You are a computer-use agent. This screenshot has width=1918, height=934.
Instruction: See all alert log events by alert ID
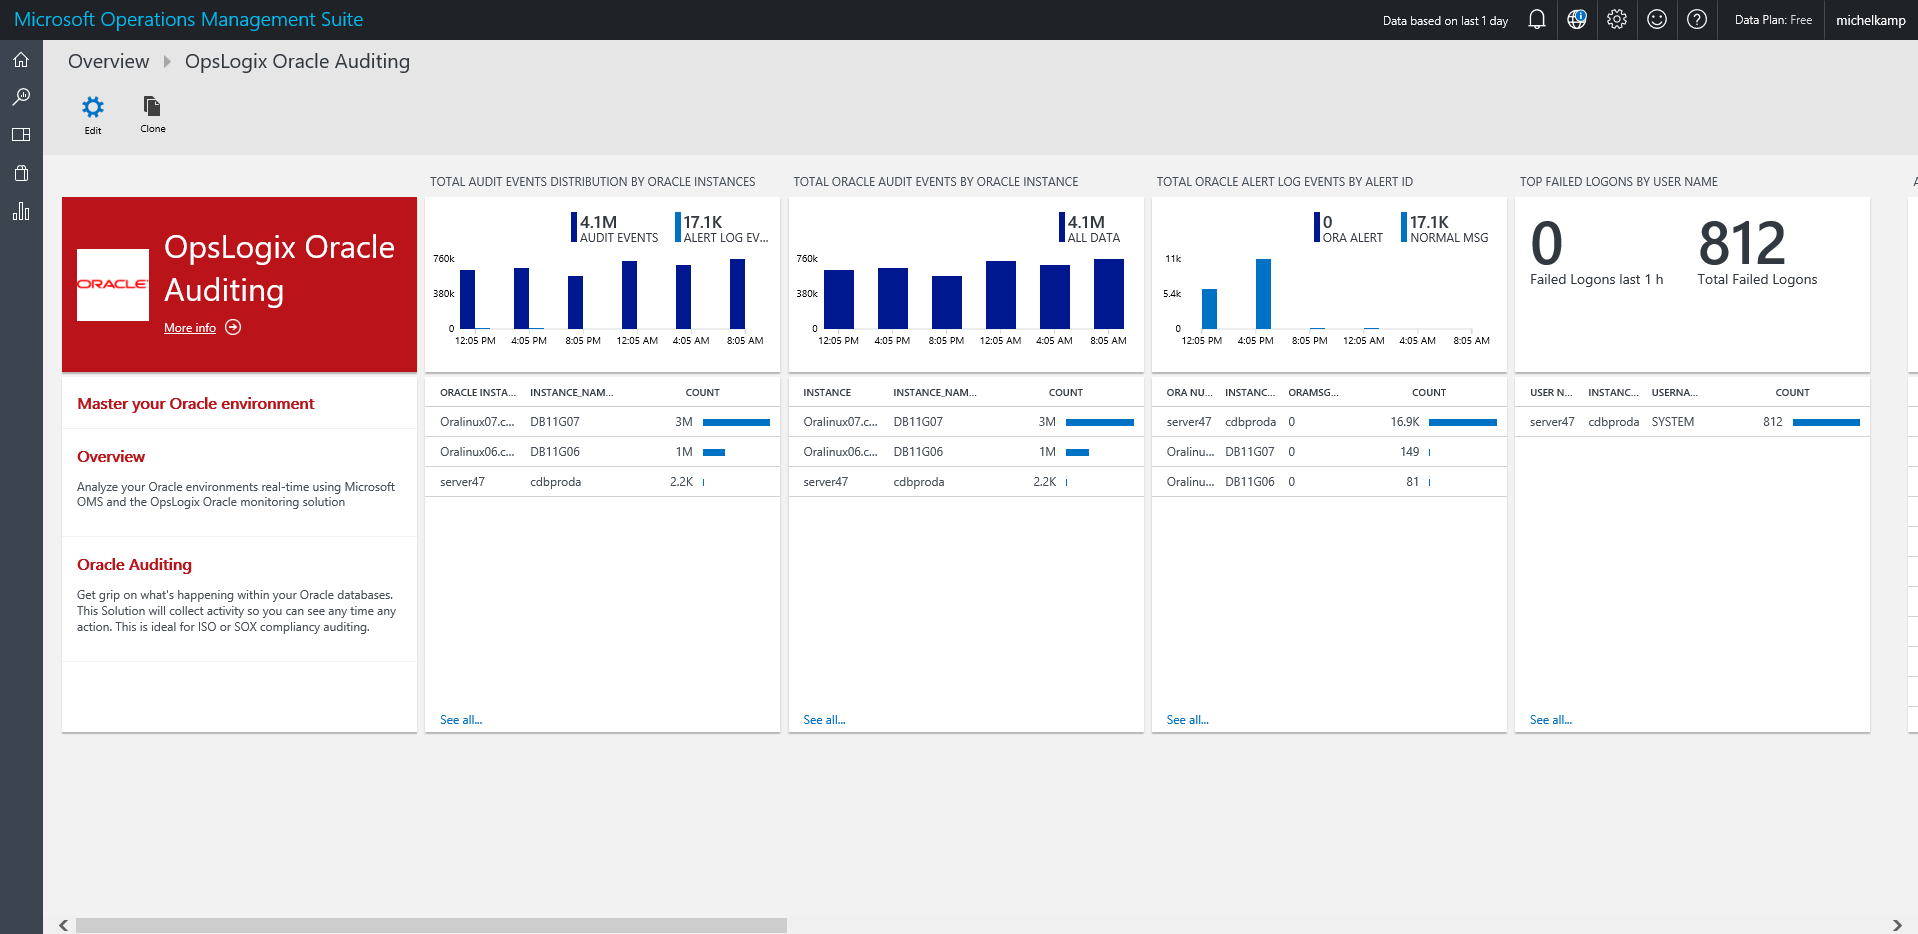(1187, 720)
